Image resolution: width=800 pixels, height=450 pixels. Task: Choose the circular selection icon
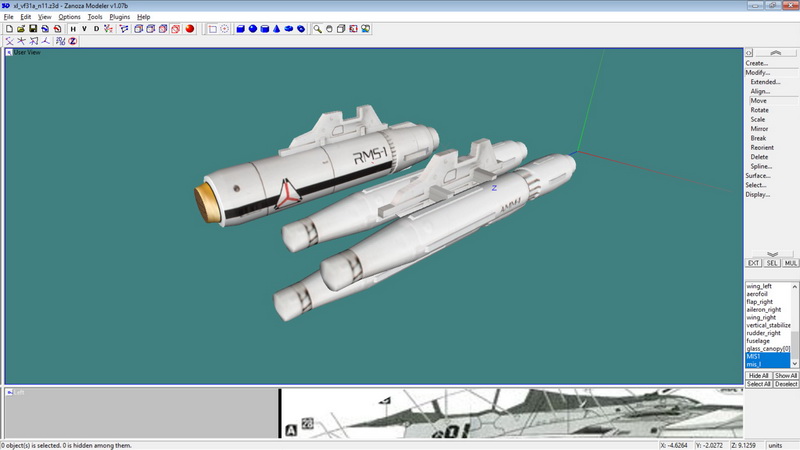pyautogui.click(x=224, y=29)
